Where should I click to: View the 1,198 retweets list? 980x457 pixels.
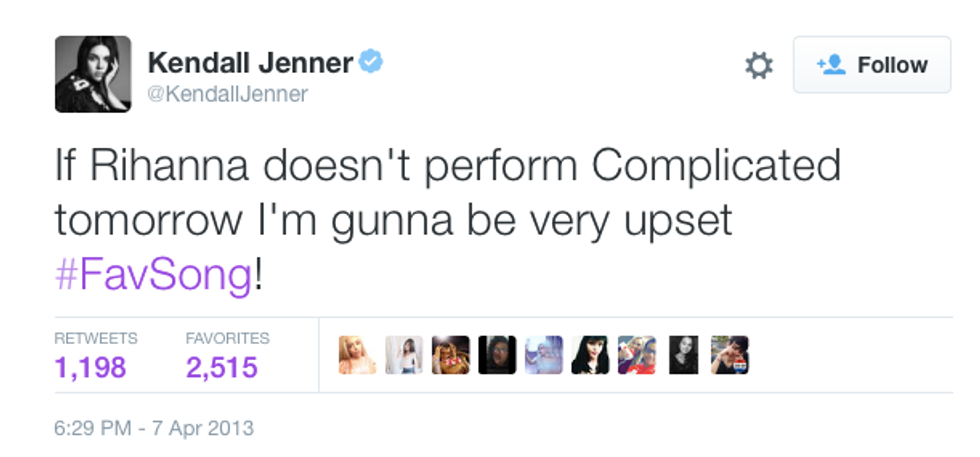tap(91, 367)
